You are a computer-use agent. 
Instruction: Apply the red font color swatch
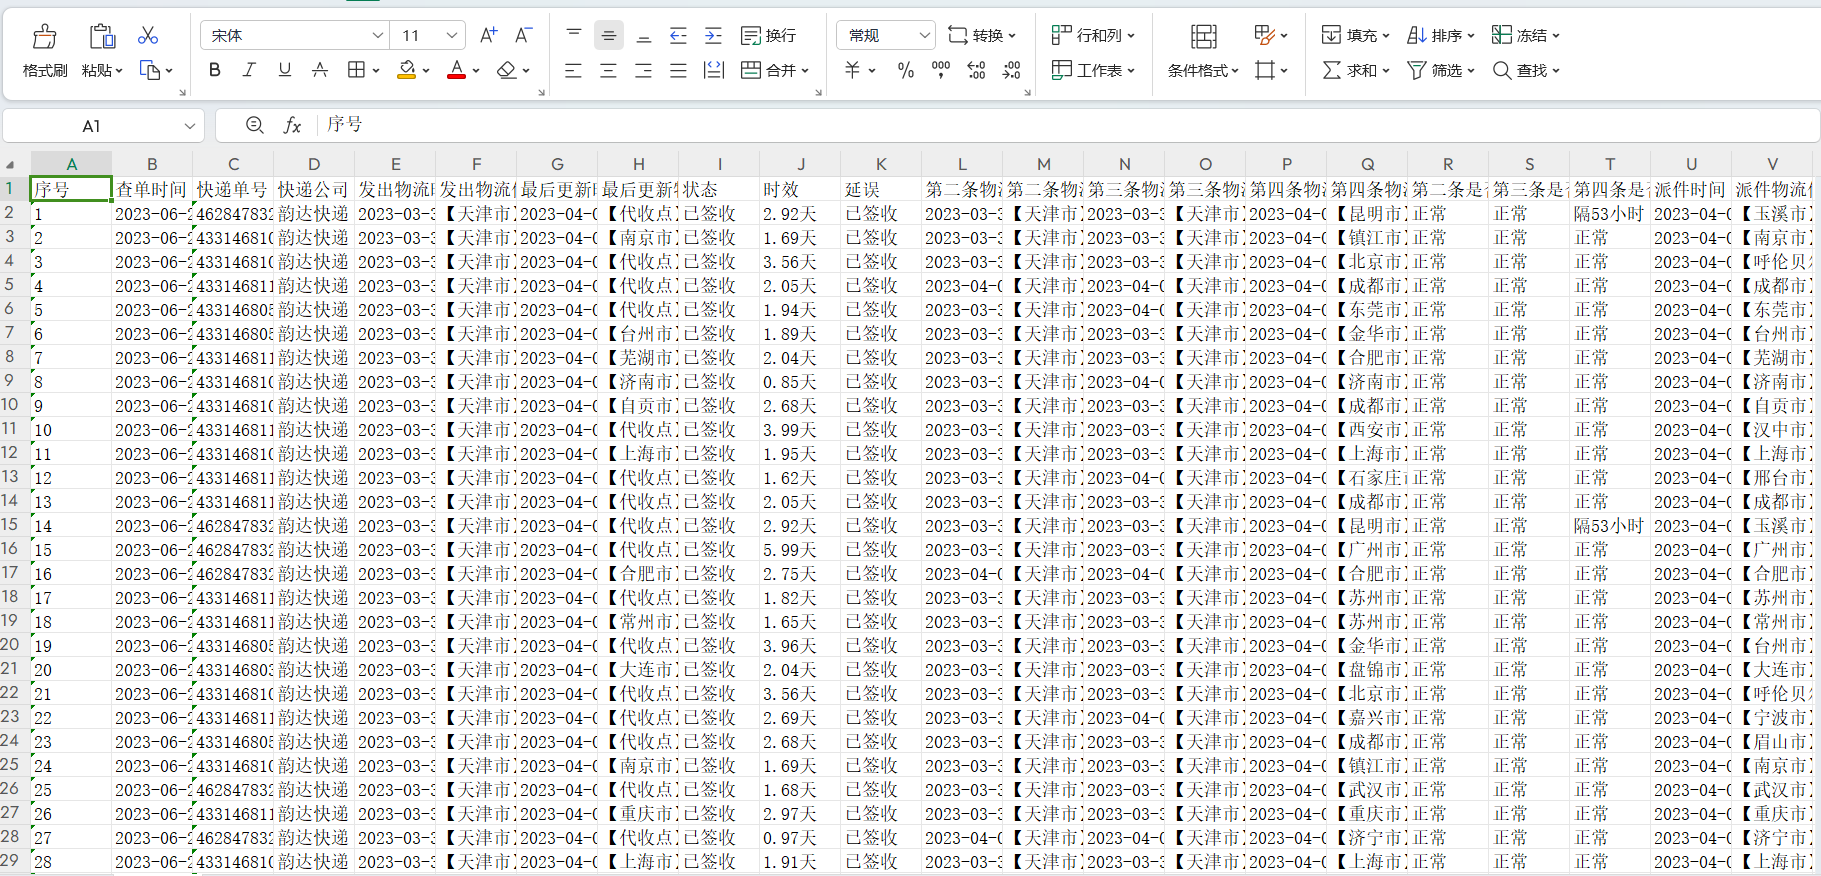click(456, 70)
